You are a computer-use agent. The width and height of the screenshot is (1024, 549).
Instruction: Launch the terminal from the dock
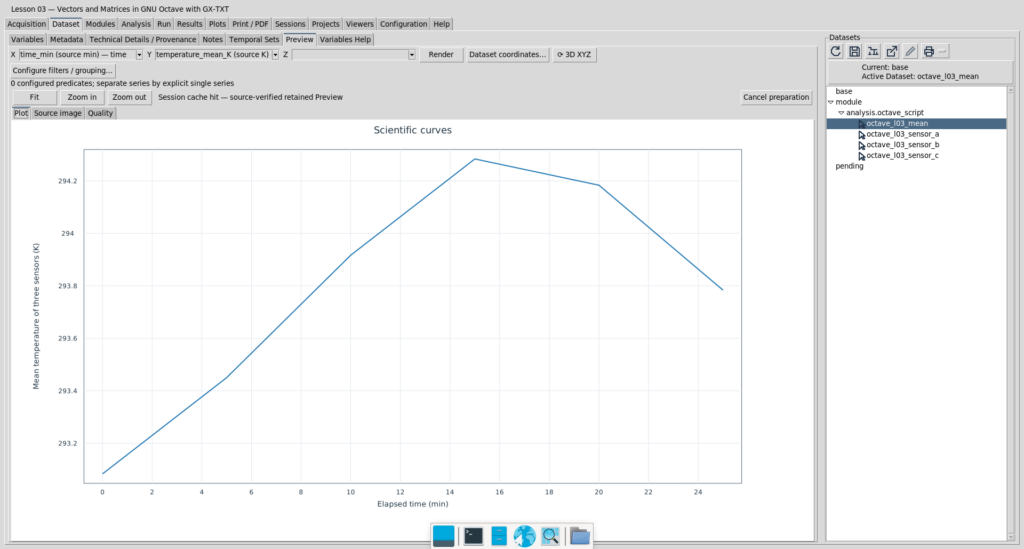tap(473, 536)
